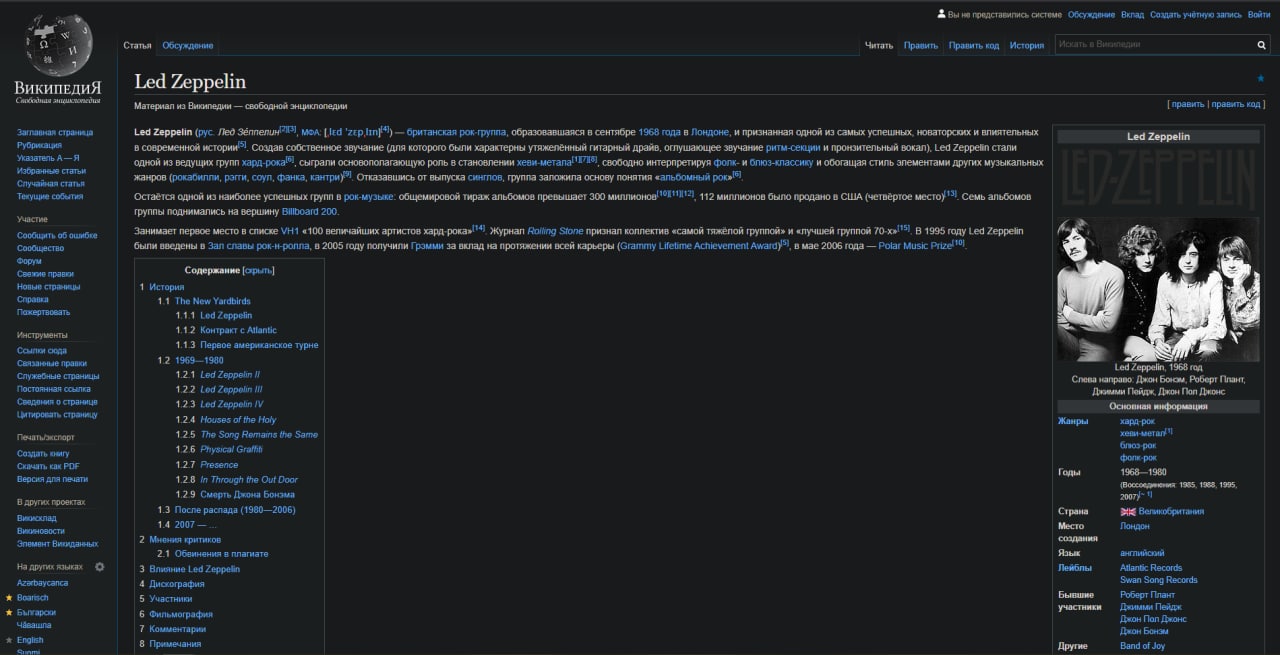Click the Led Zeppelin logo image
Image resolution: width=1280 pixels, height=655 pixels.
tap(1158, 179)
